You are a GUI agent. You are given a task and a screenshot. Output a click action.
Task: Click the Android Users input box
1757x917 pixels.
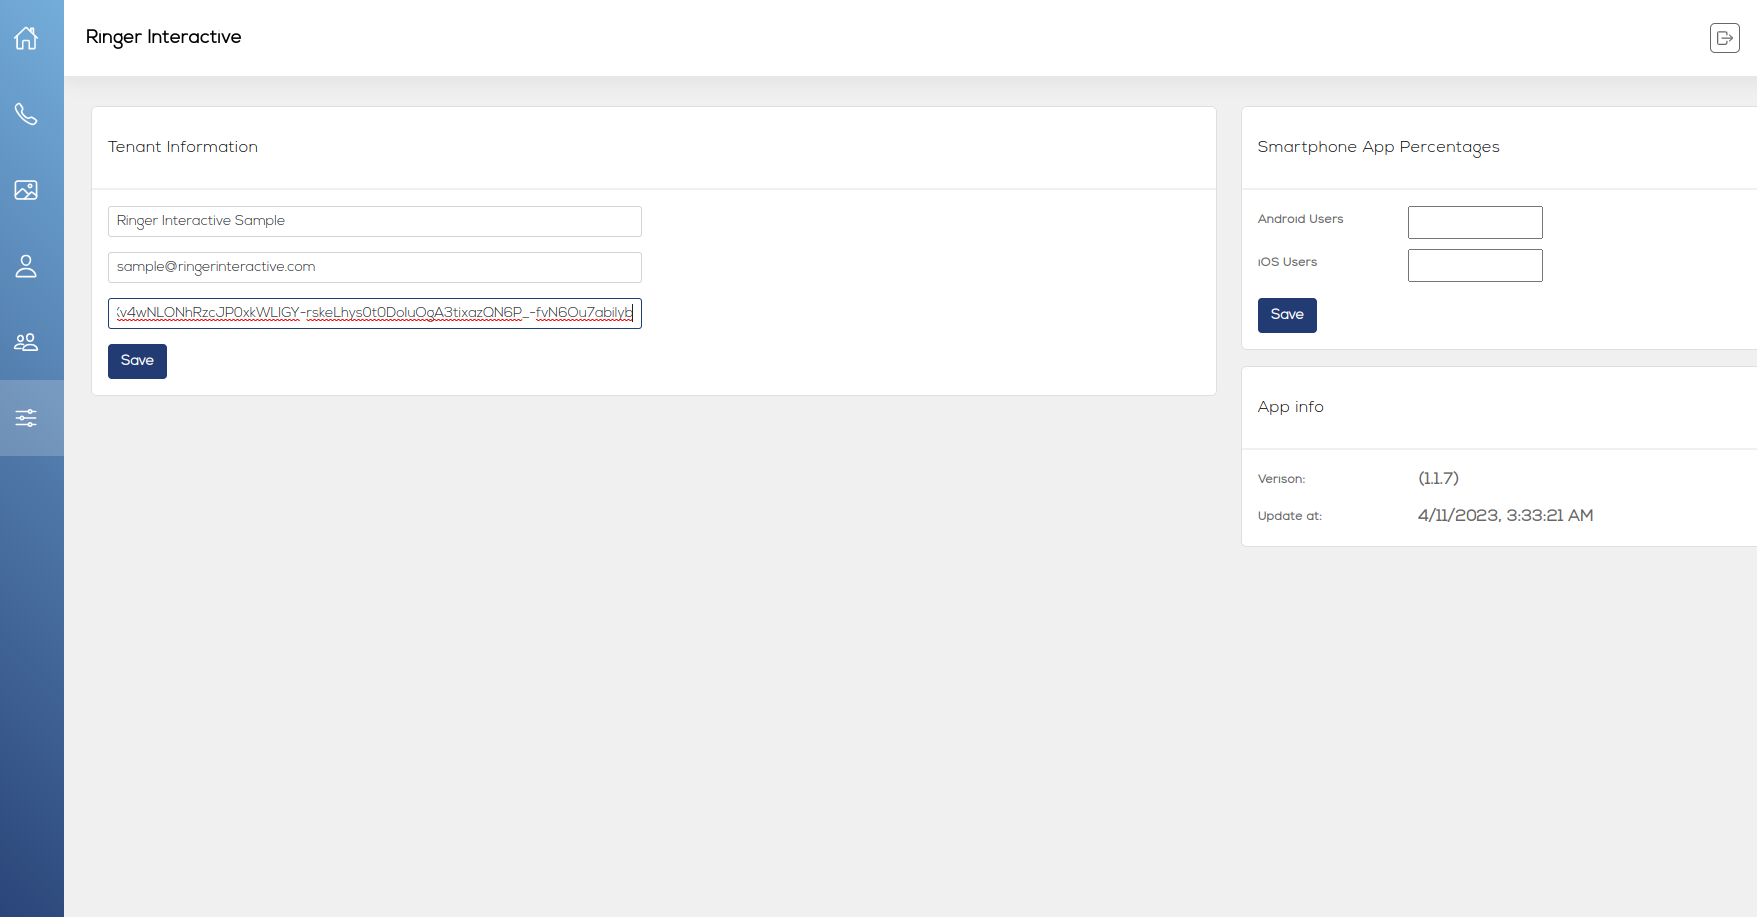[1474, 222]
